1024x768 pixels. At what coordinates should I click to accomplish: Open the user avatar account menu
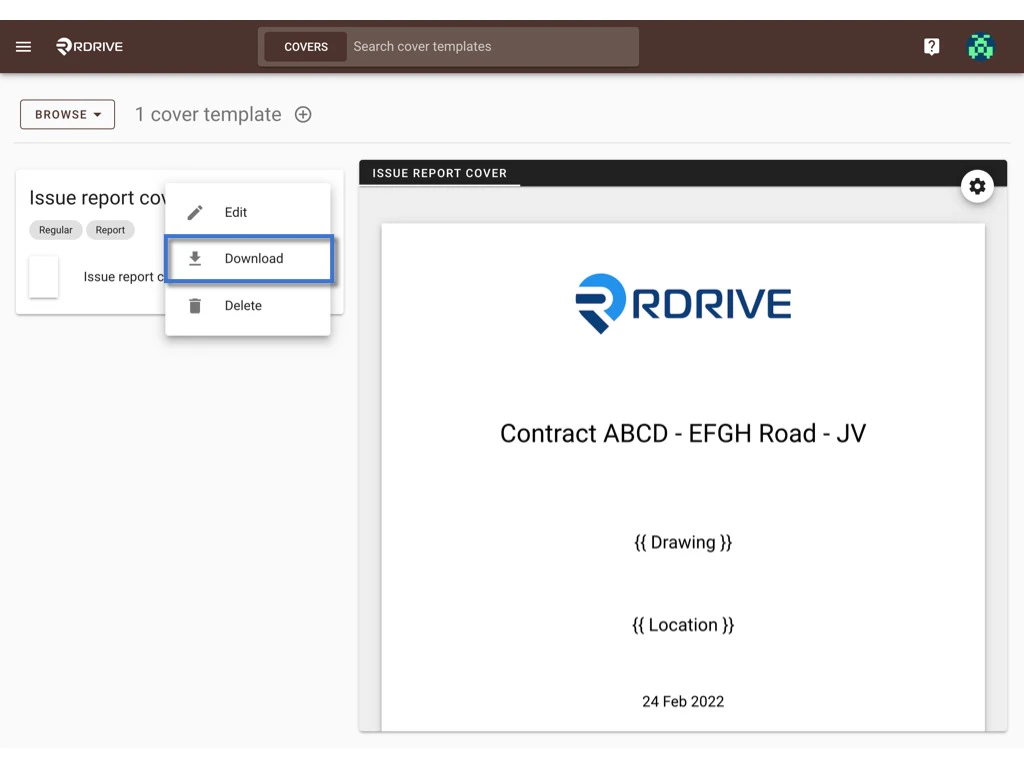click(x=980, y=46)
